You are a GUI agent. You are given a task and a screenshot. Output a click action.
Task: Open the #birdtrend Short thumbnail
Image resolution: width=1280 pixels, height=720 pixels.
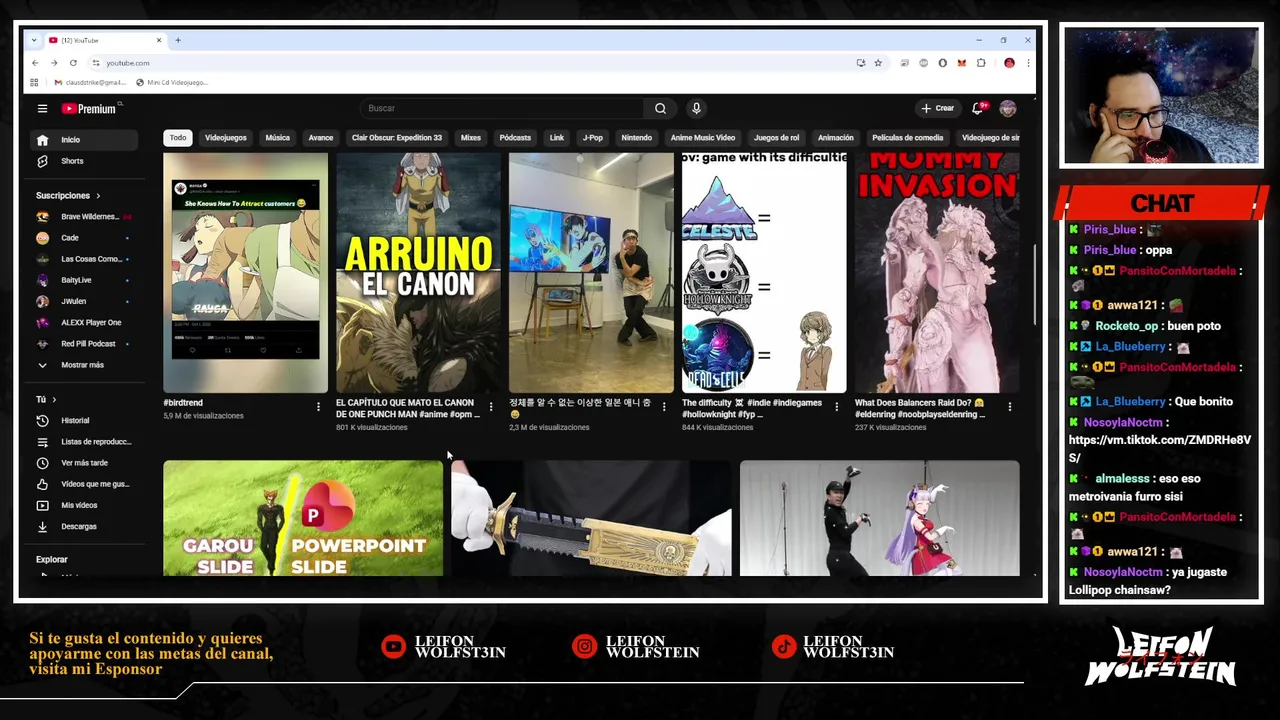245,273
